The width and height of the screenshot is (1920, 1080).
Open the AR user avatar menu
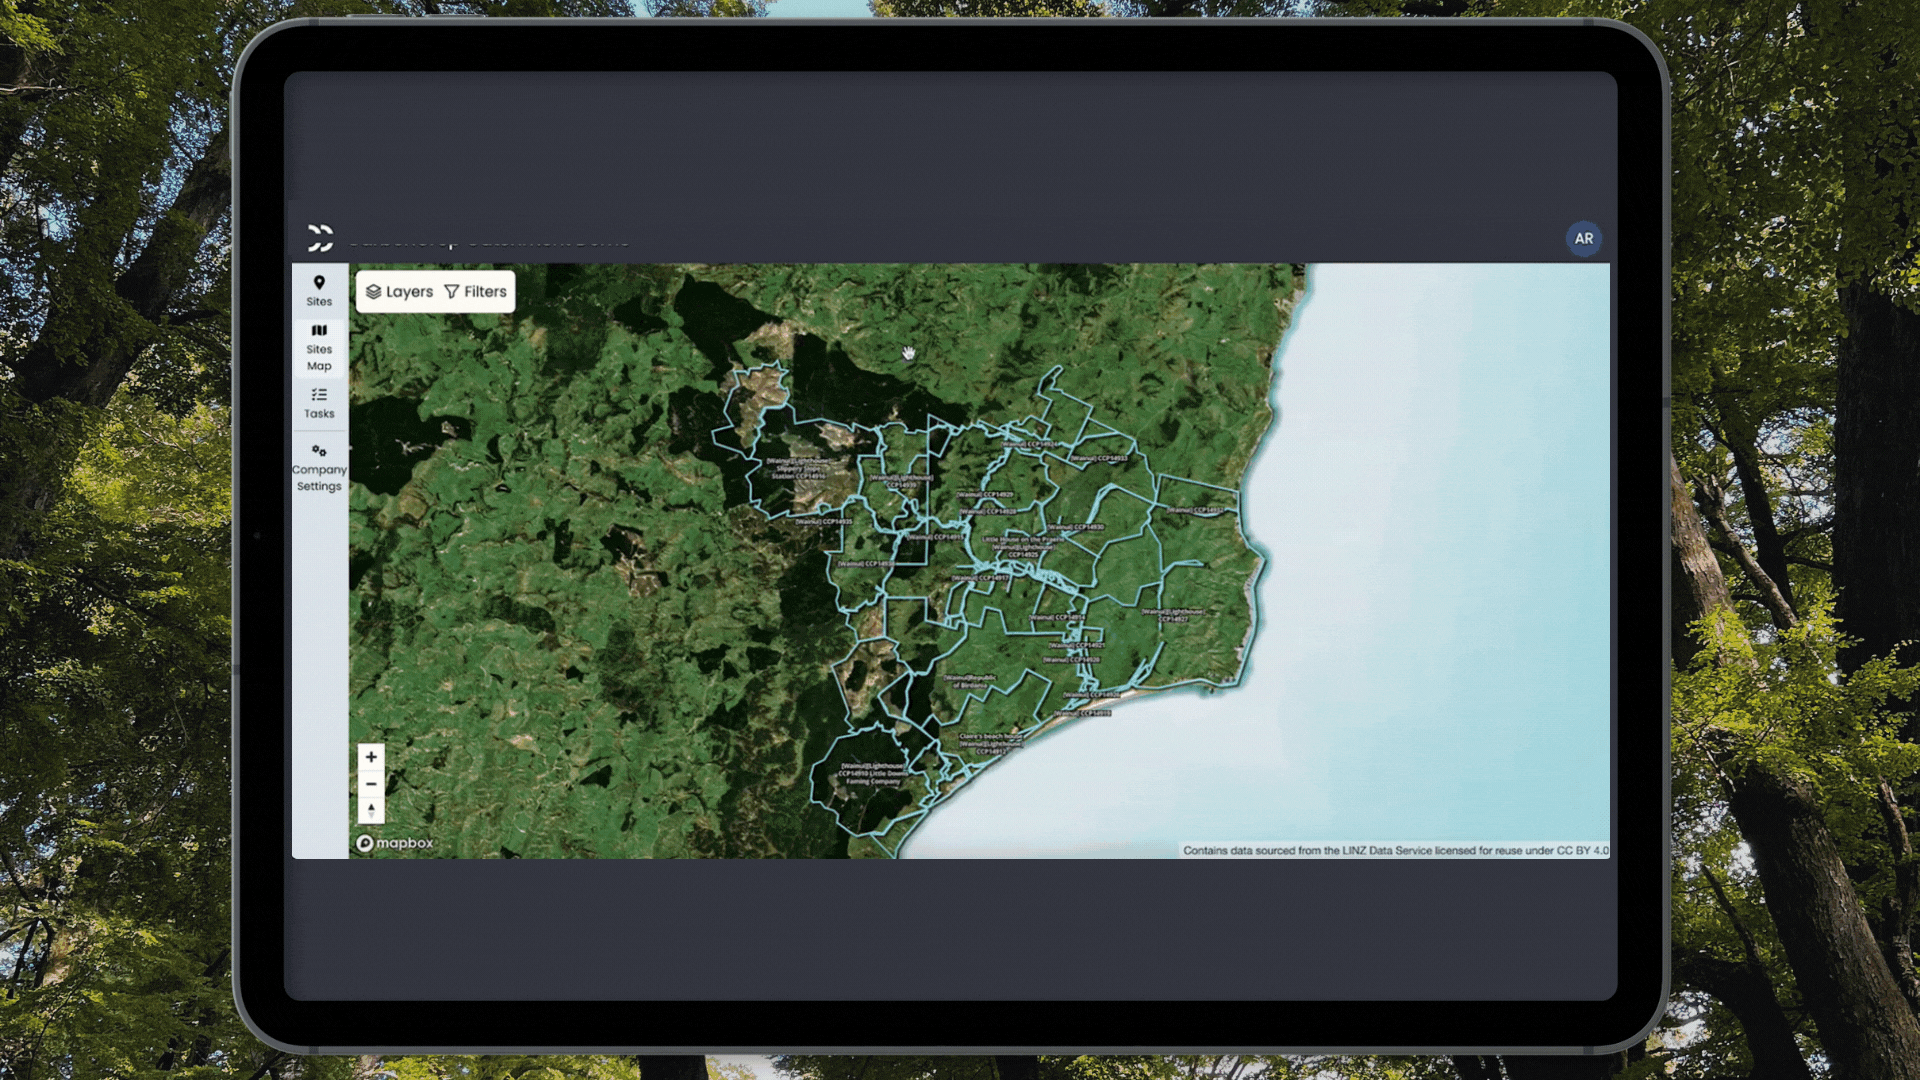pyautogui.click(x=1583, y=239)
